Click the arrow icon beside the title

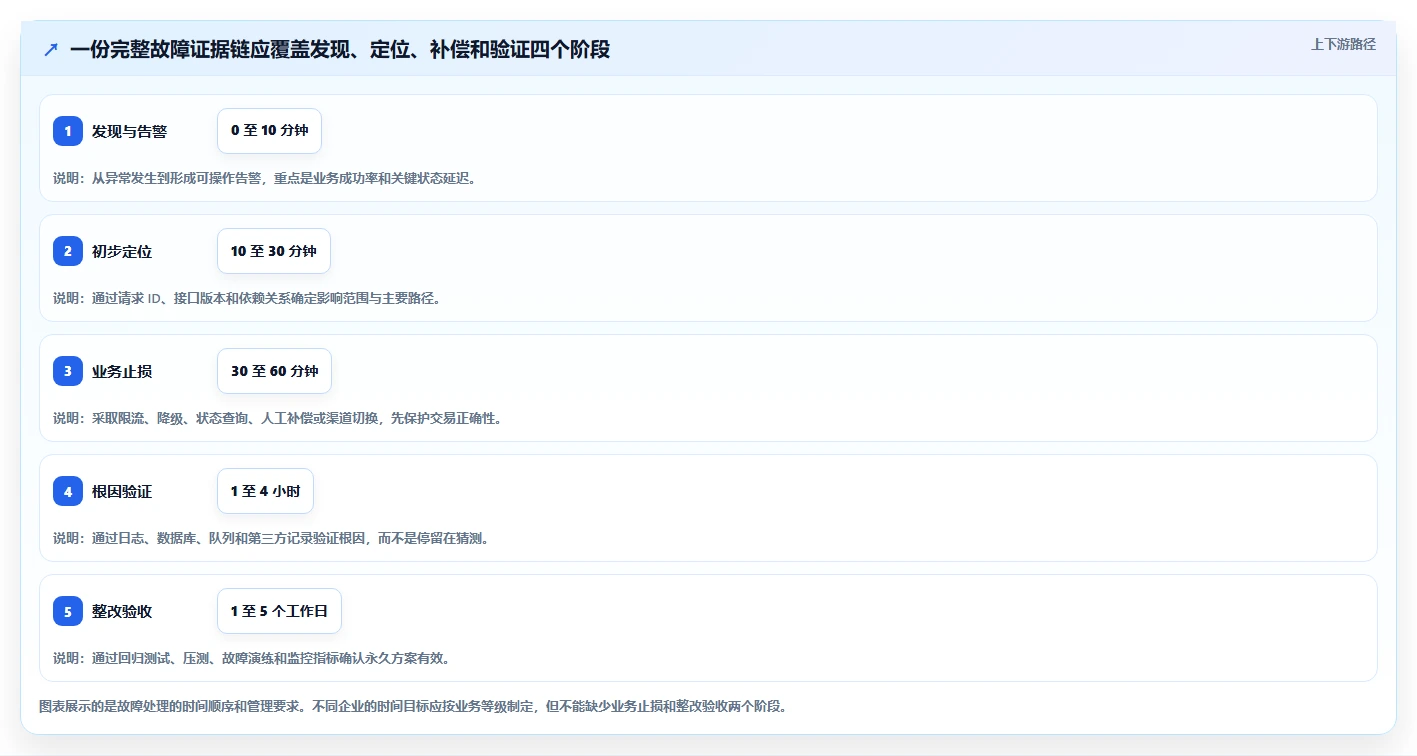pyautogui.click(x=51, y=49)
